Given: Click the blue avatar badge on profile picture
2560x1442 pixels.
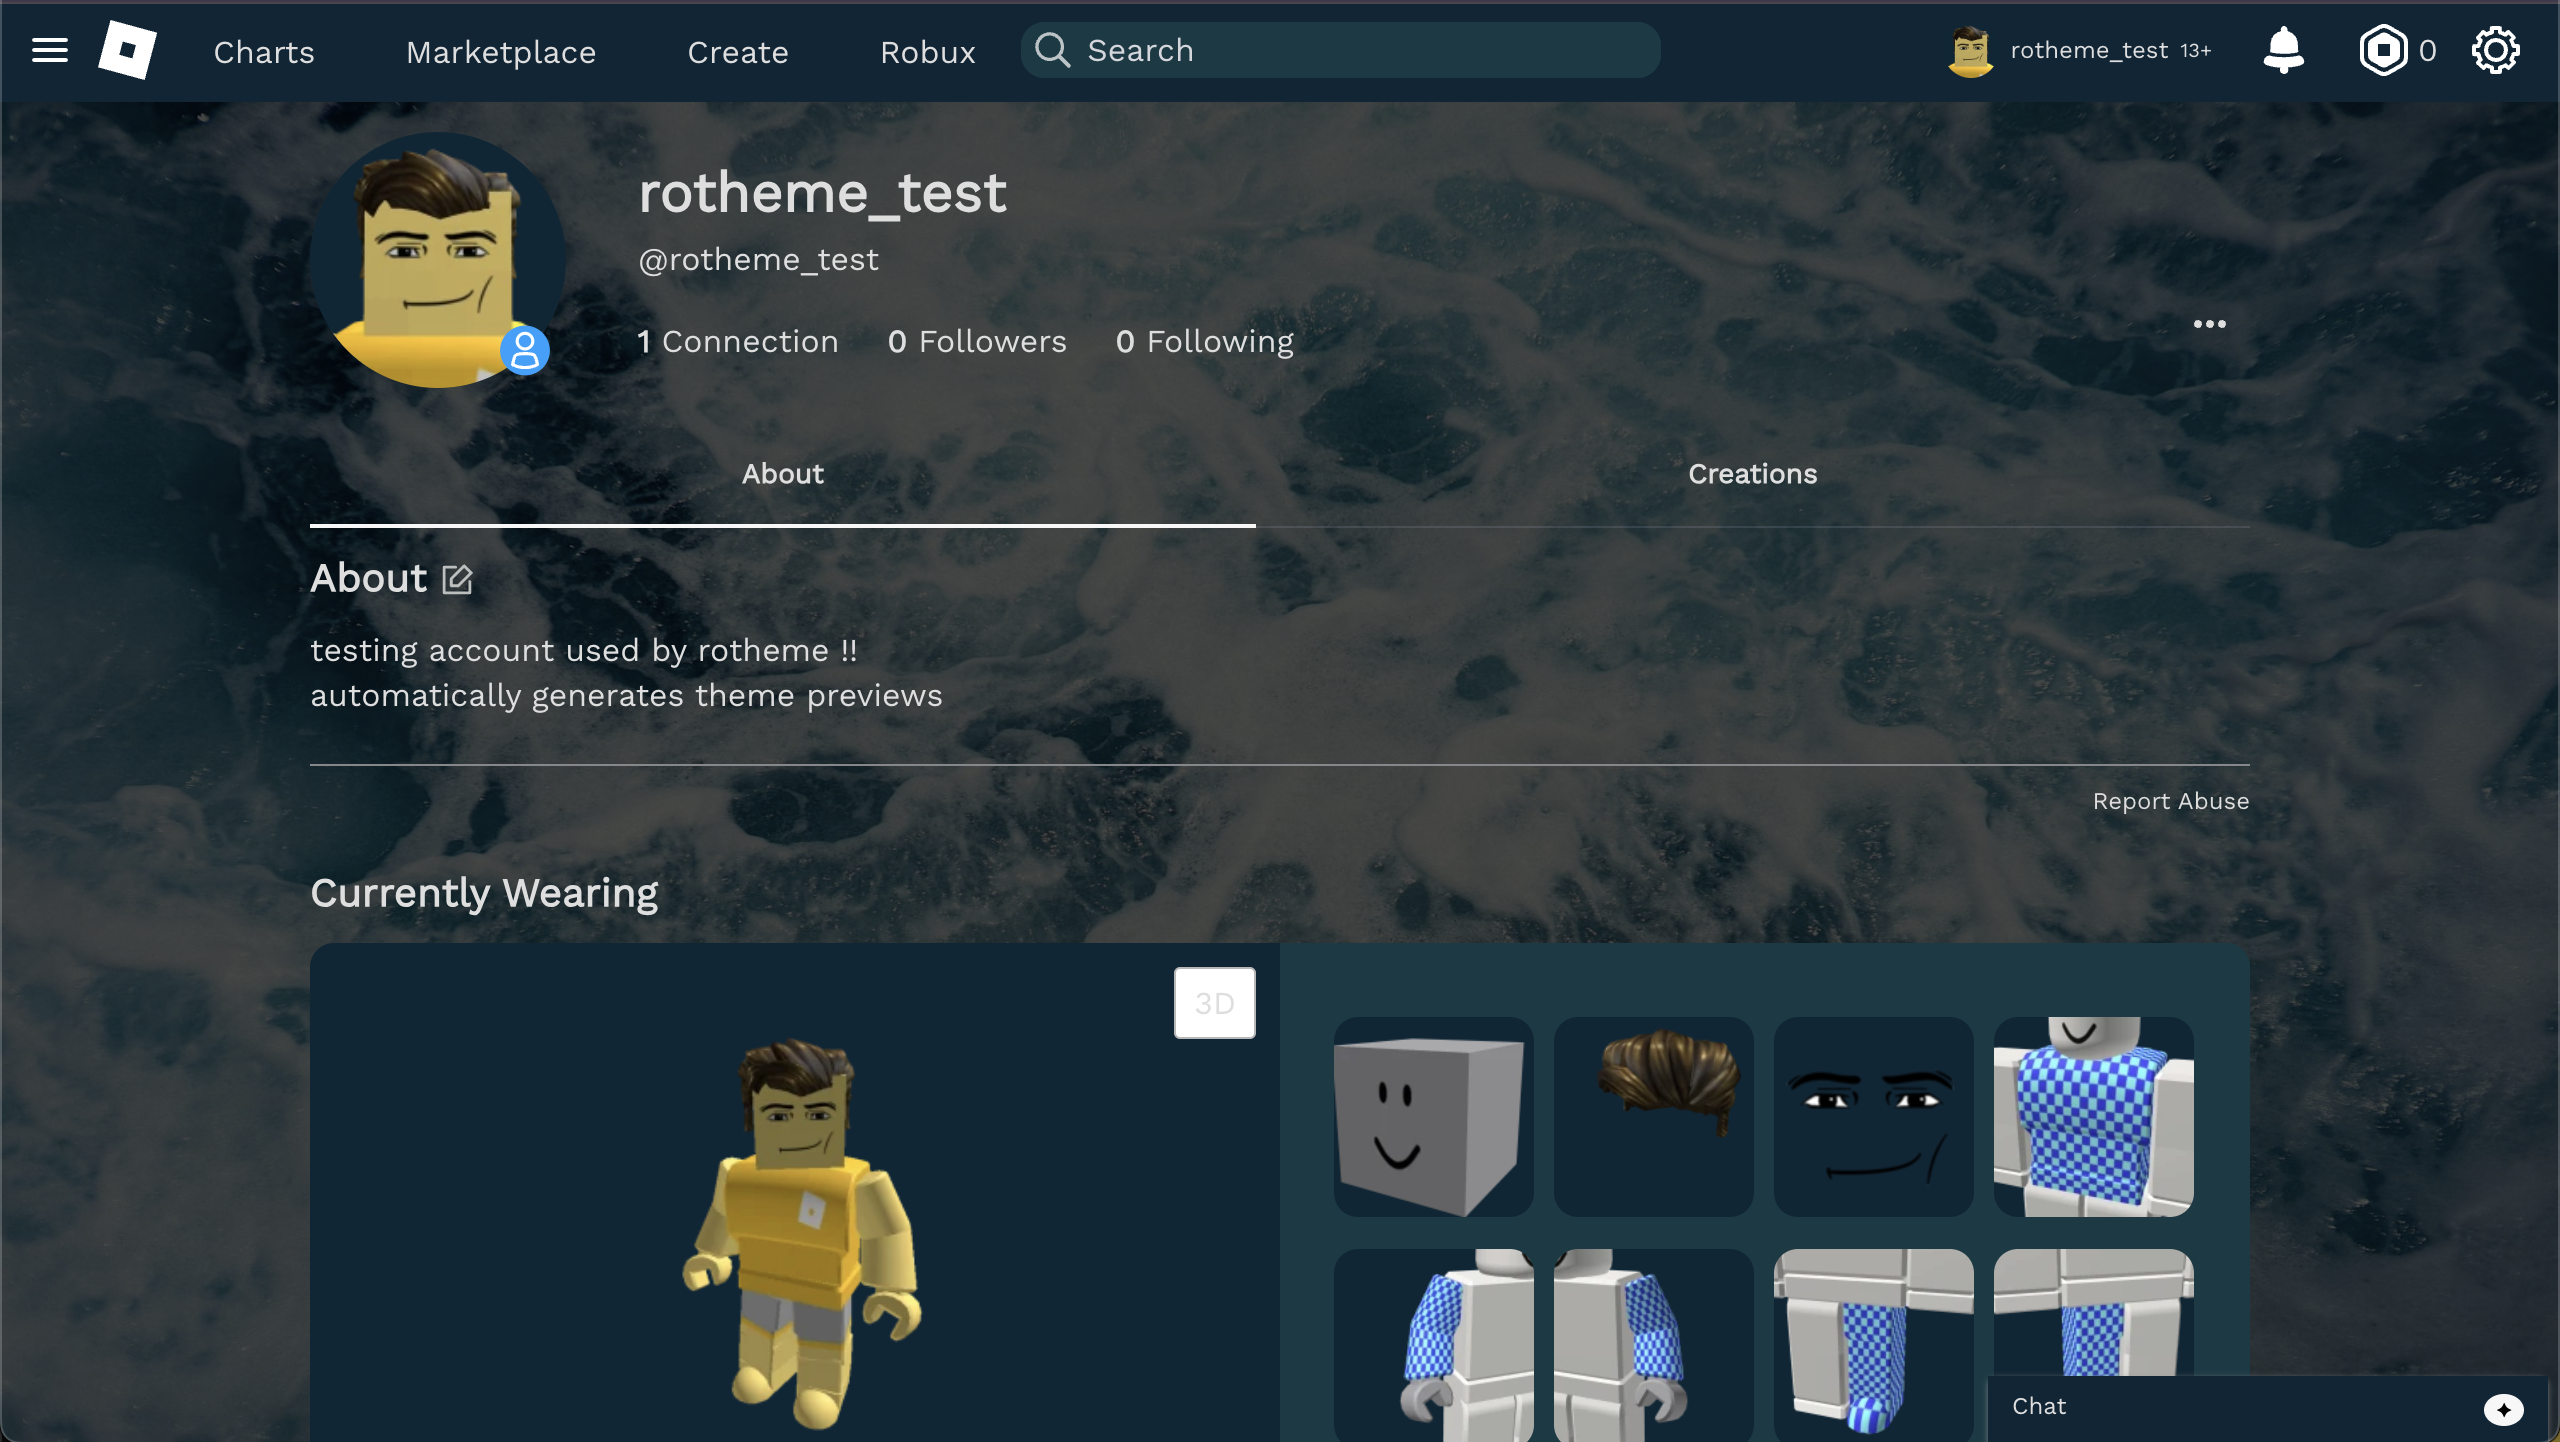Looking at the screenshot, I should (524, 351).
